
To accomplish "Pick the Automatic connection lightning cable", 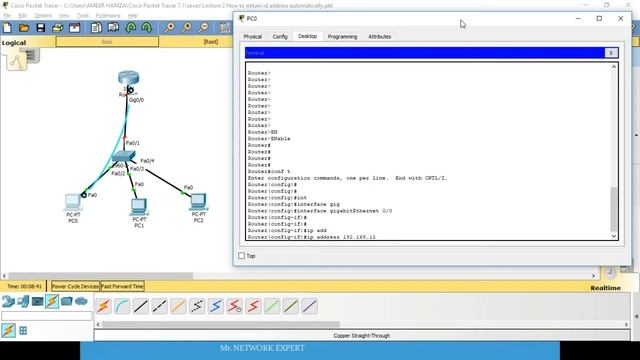I will pyautogui.click(x=104, y=306).
